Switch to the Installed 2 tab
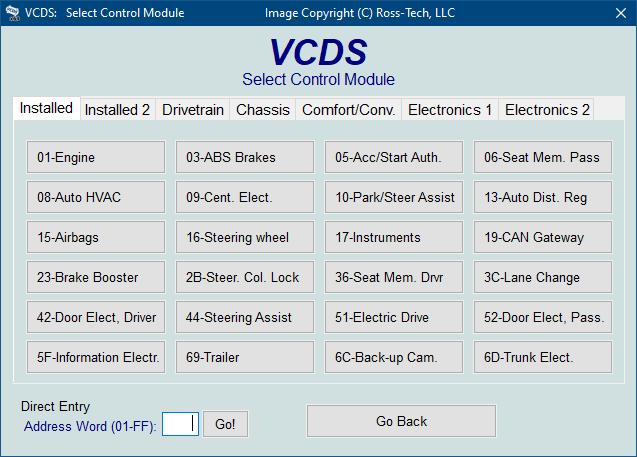 pos(117,110)
